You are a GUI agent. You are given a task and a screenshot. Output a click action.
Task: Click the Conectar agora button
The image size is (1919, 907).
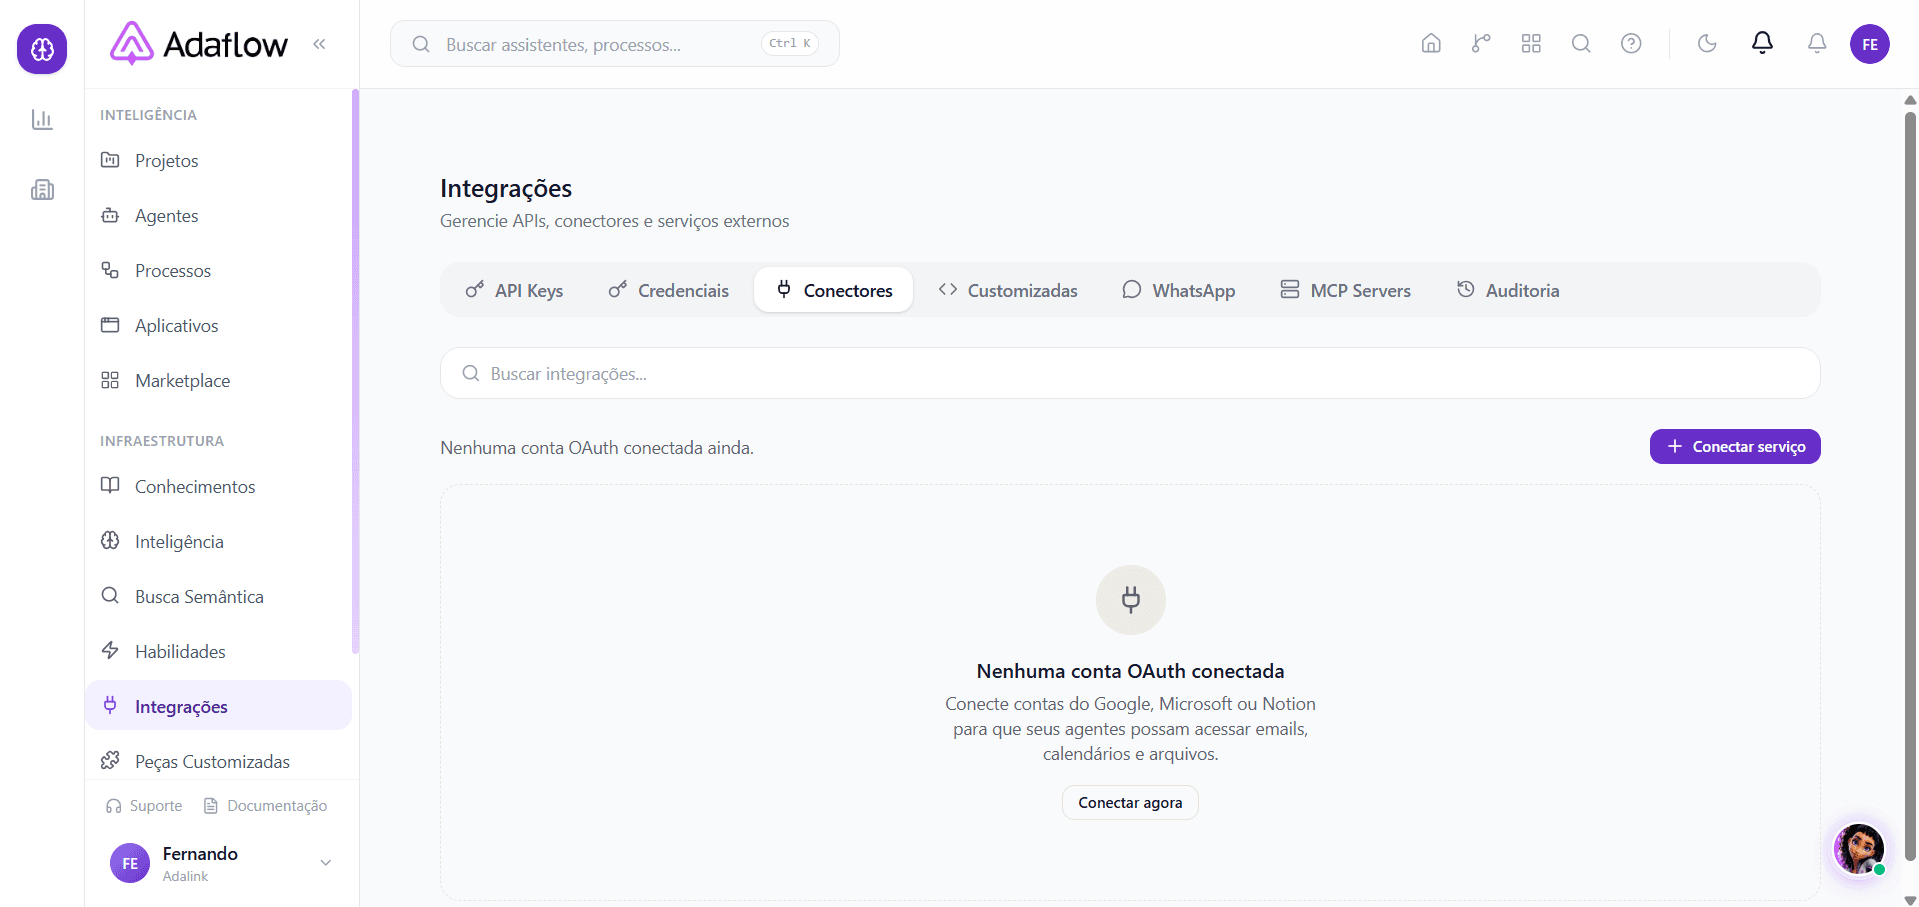tap(1130, 803)
